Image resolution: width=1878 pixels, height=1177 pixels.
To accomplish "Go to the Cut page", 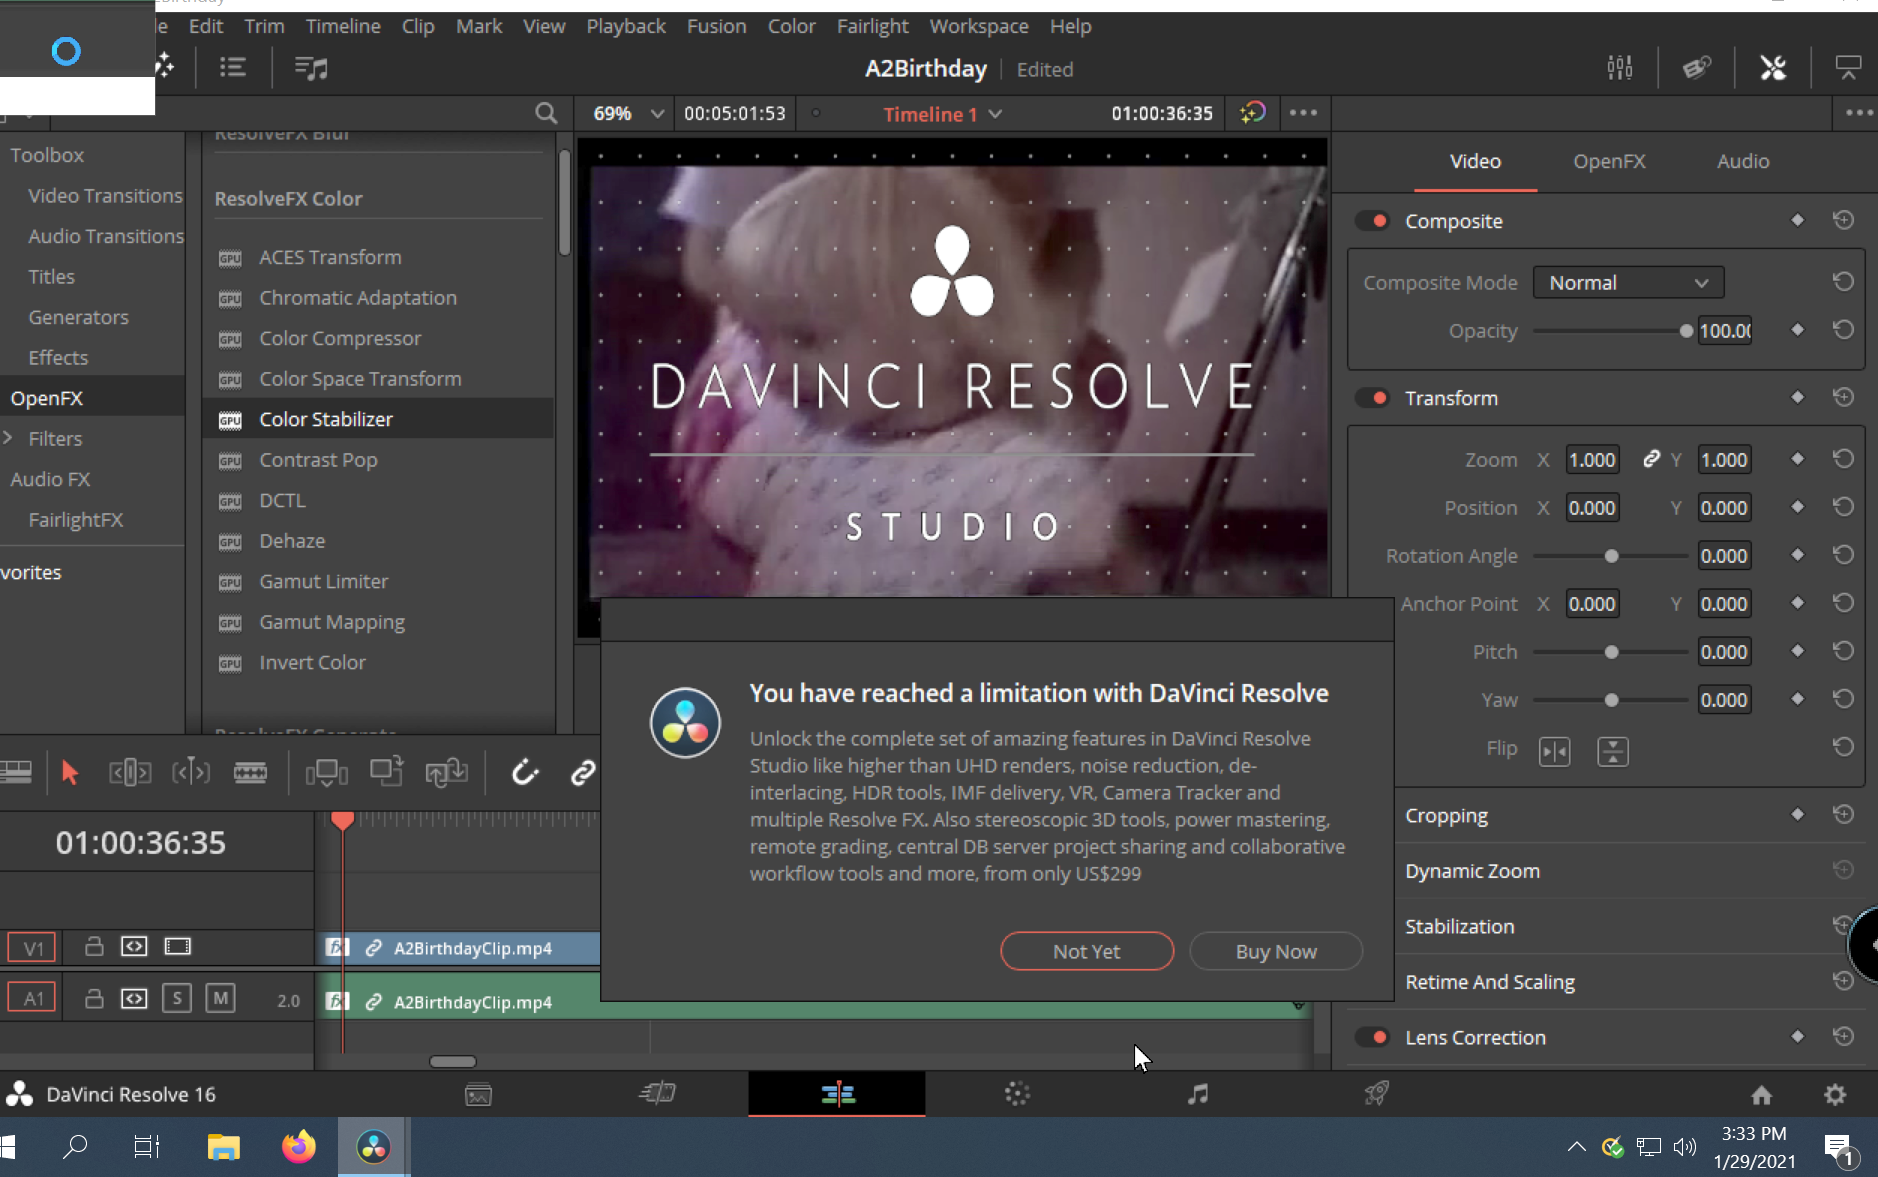I will 658,1094.
